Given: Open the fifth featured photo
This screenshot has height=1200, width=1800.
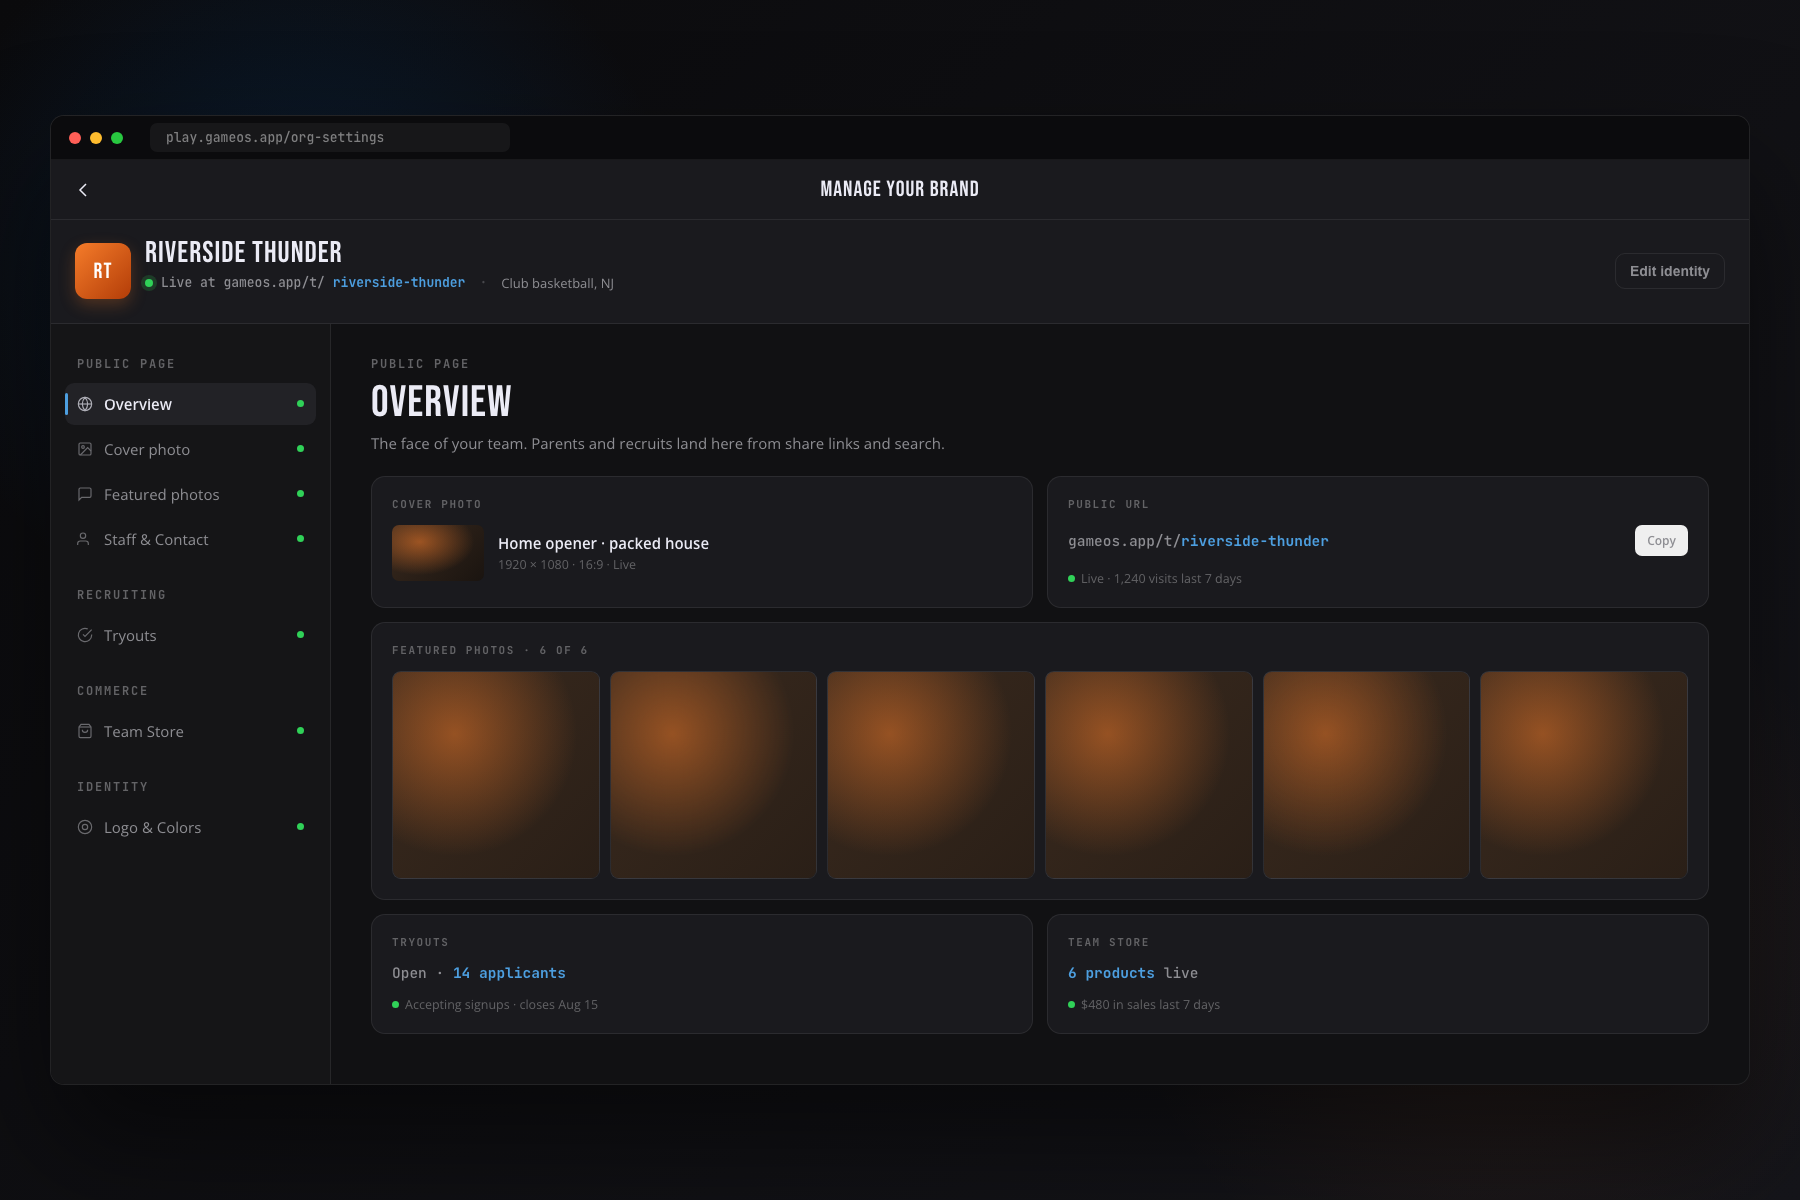Looking at the screenshot, I should point(1366,775).
